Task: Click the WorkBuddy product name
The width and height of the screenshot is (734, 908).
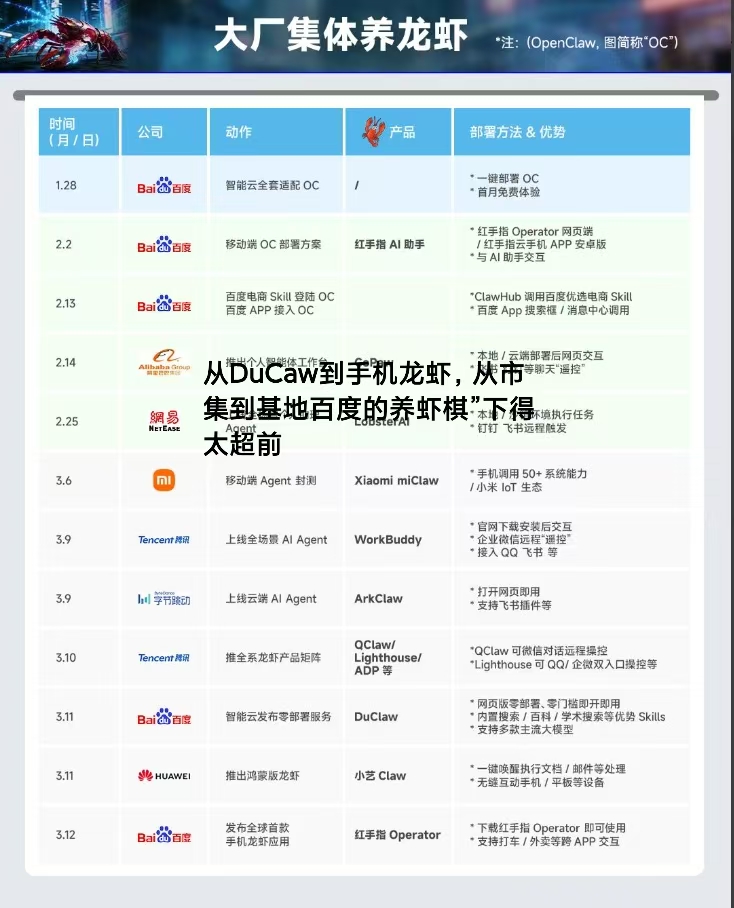Action: coord(388,540)
